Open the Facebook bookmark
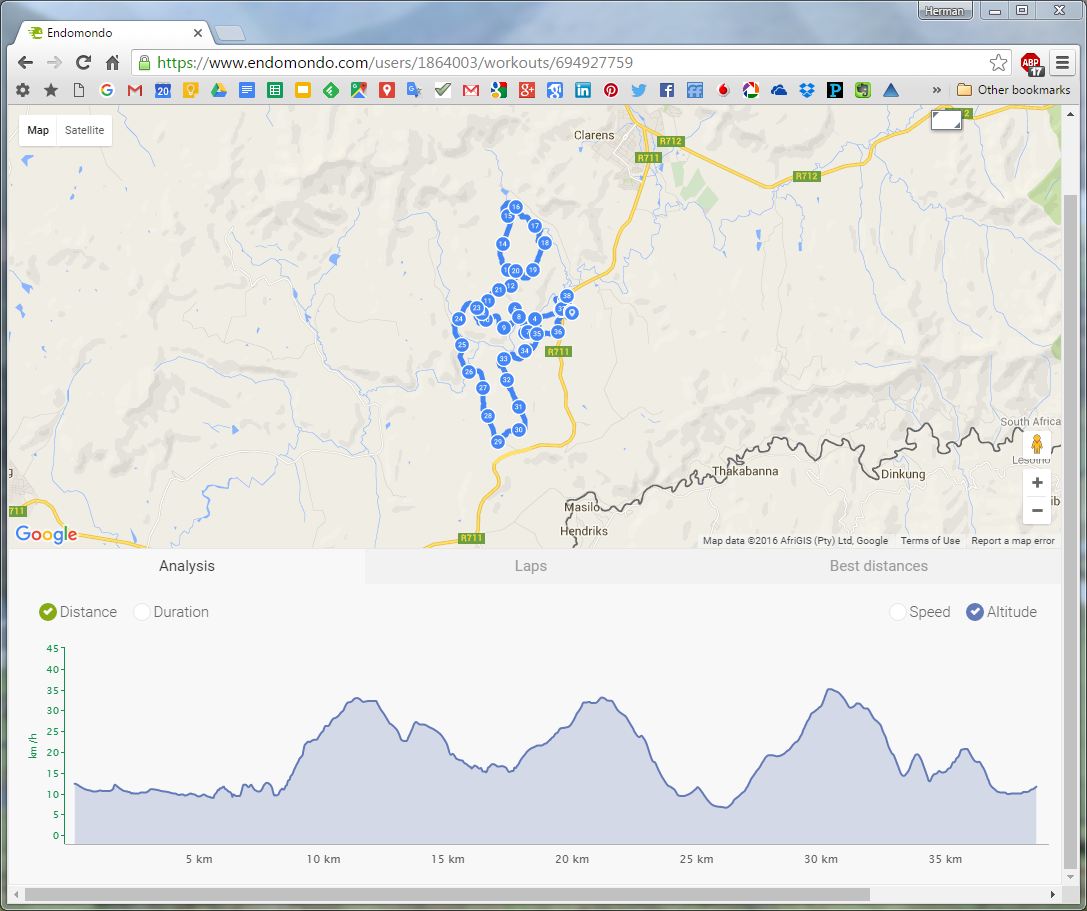1087x911 pixels. [667, 90]
